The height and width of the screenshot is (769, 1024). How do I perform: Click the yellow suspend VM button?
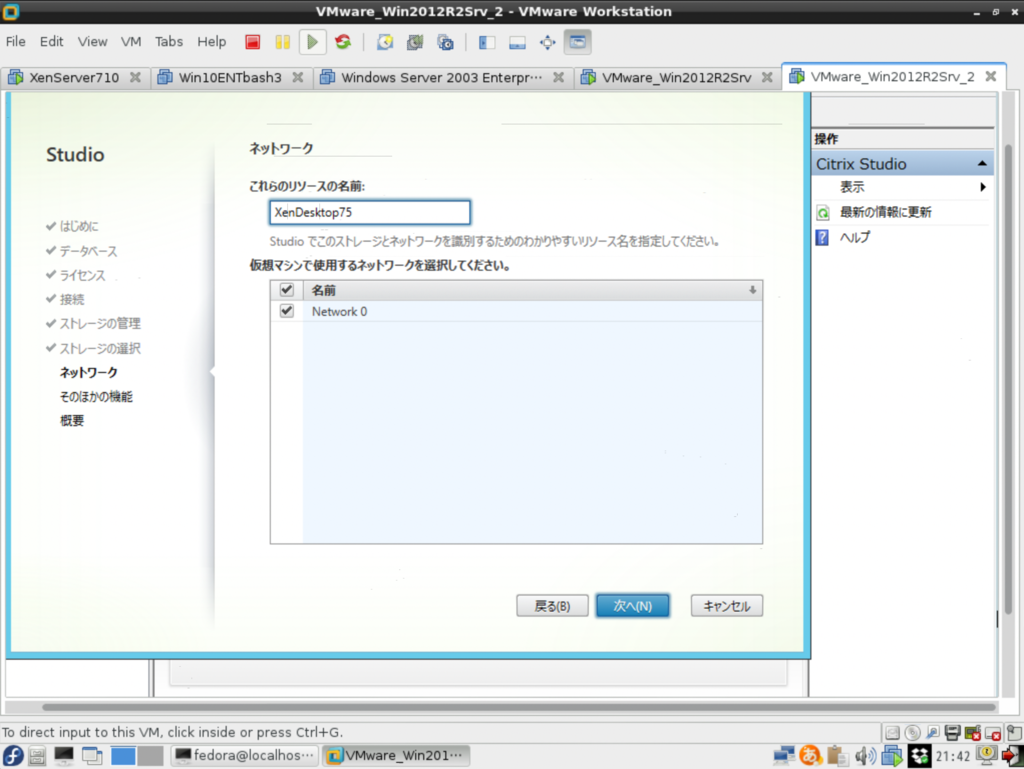coord(282,42)
